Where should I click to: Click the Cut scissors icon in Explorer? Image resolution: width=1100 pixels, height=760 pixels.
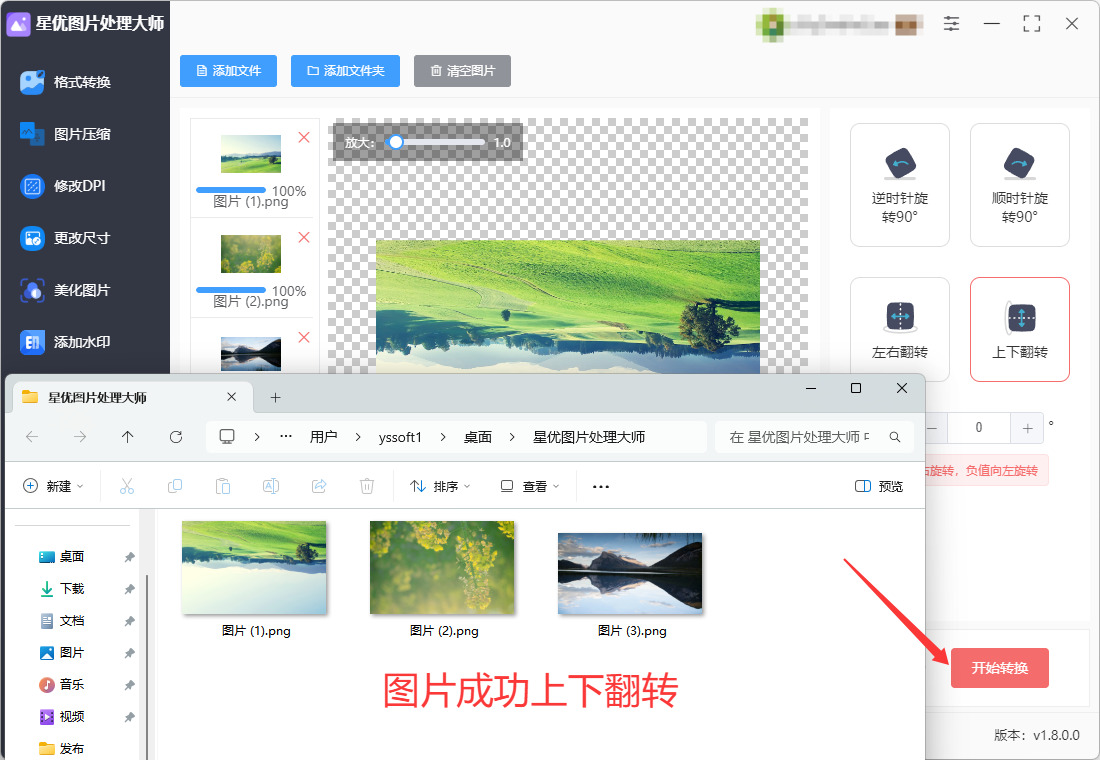127,486
